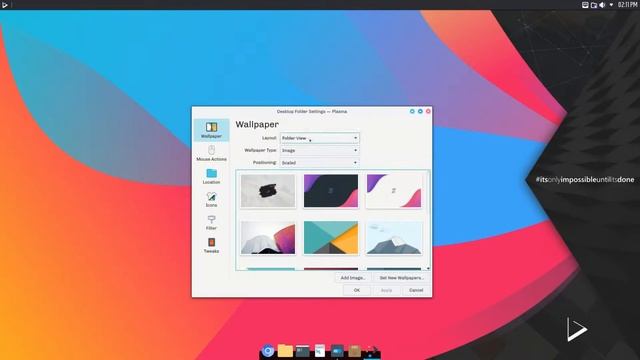Expand hidden system tray icons arrow

click(x=611, y=5)
